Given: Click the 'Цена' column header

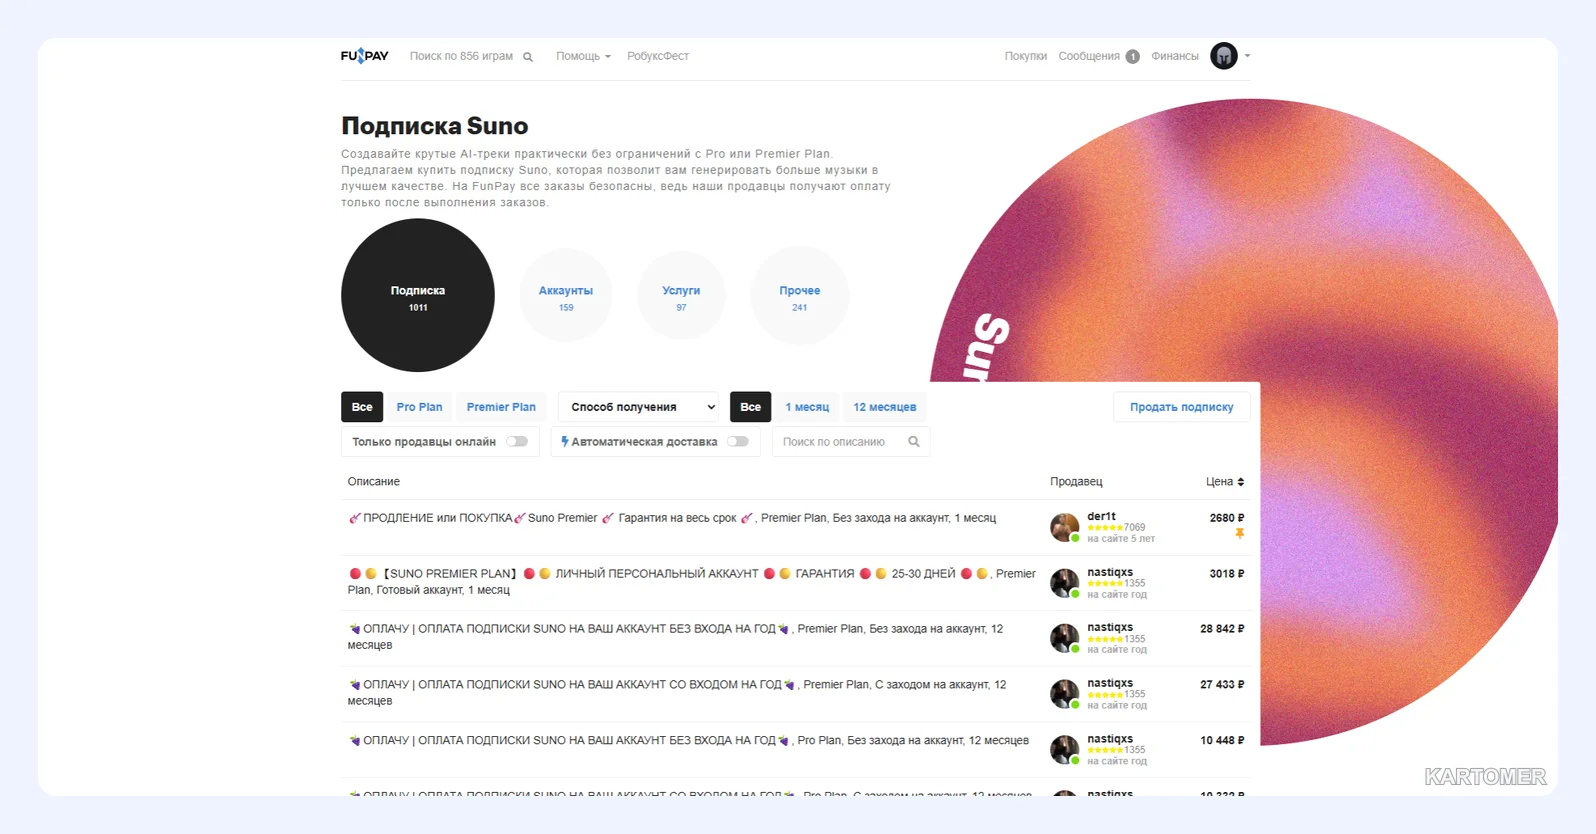Looking at the screenshot, I should coord(1225,482).
